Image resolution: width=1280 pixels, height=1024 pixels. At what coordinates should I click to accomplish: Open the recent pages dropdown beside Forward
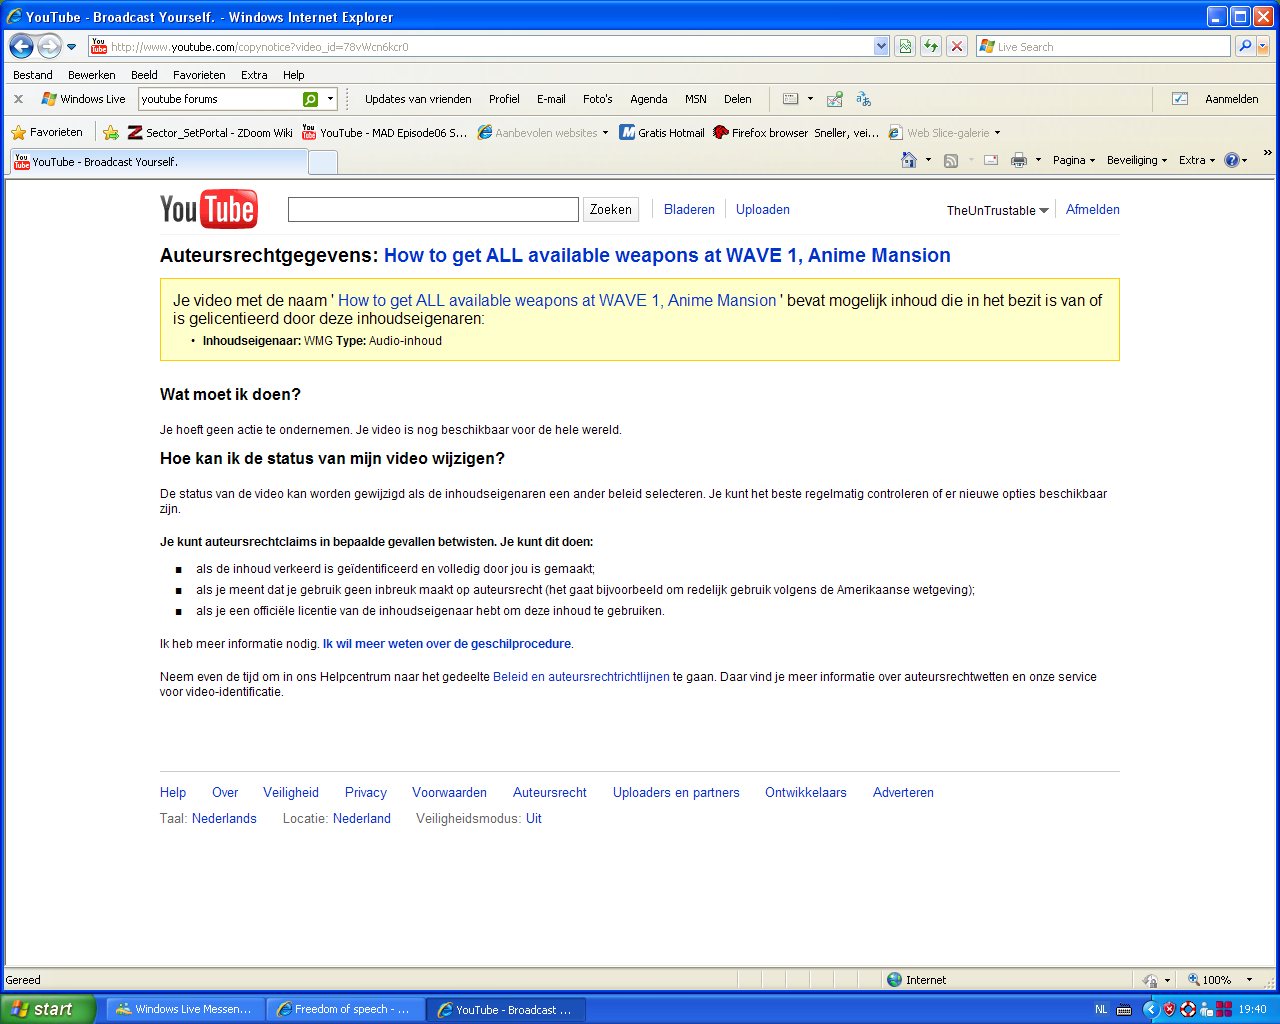point(72,47)
